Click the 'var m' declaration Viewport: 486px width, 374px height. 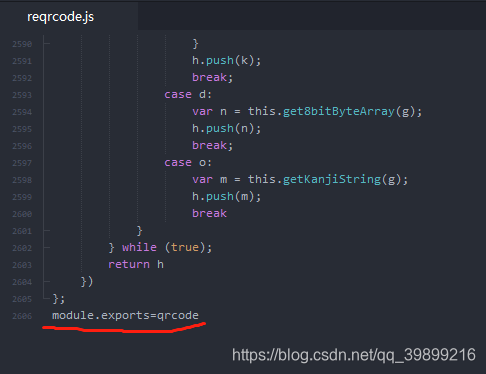click(x=209, y=179)
